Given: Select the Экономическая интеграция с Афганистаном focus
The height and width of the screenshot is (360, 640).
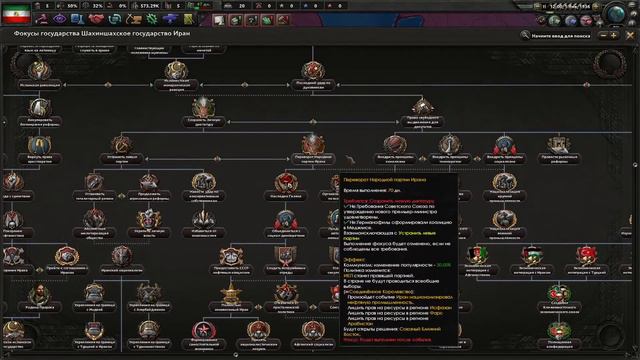Looking at the screenshot, I should pos(478,260).
